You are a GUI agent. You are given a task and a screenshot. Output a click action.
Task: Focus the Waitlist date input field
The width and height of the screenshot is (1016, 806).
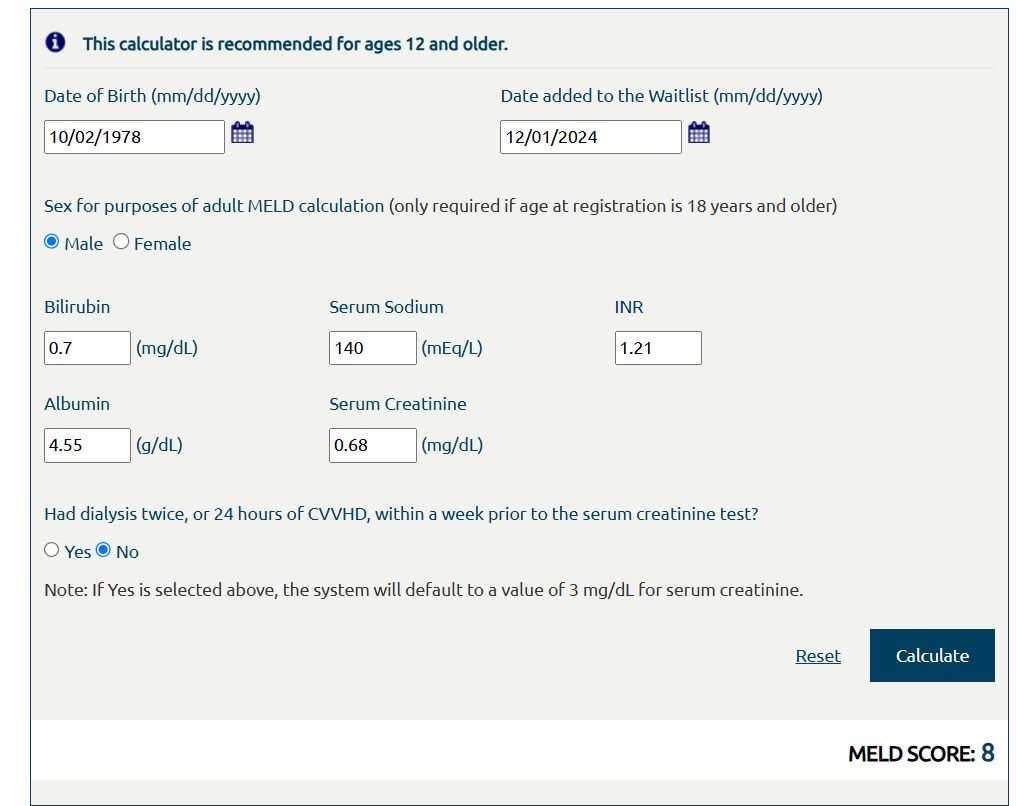pos(590,137)
